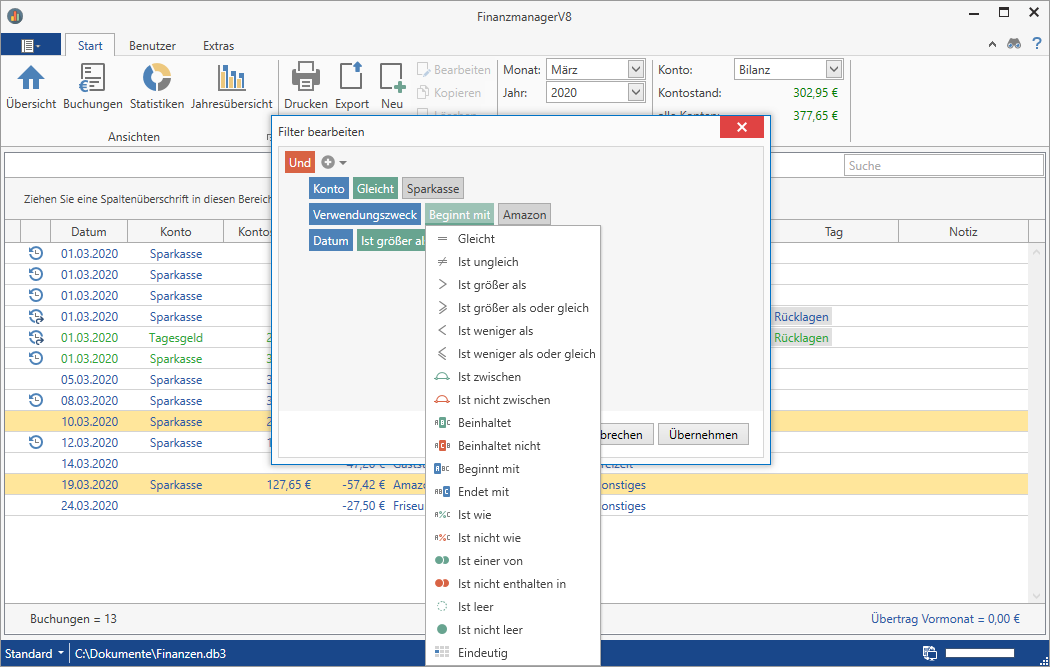Click the Drucken printer icon

305,77
